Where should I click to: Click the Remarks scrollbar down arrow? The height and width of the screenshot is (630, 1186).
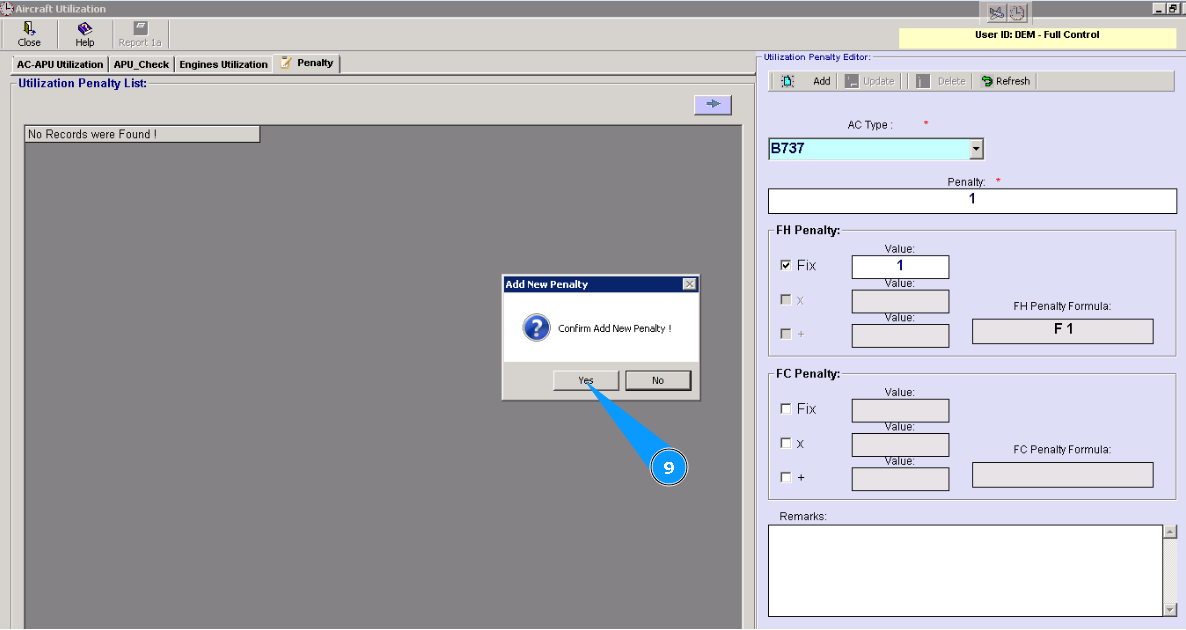1170,610
